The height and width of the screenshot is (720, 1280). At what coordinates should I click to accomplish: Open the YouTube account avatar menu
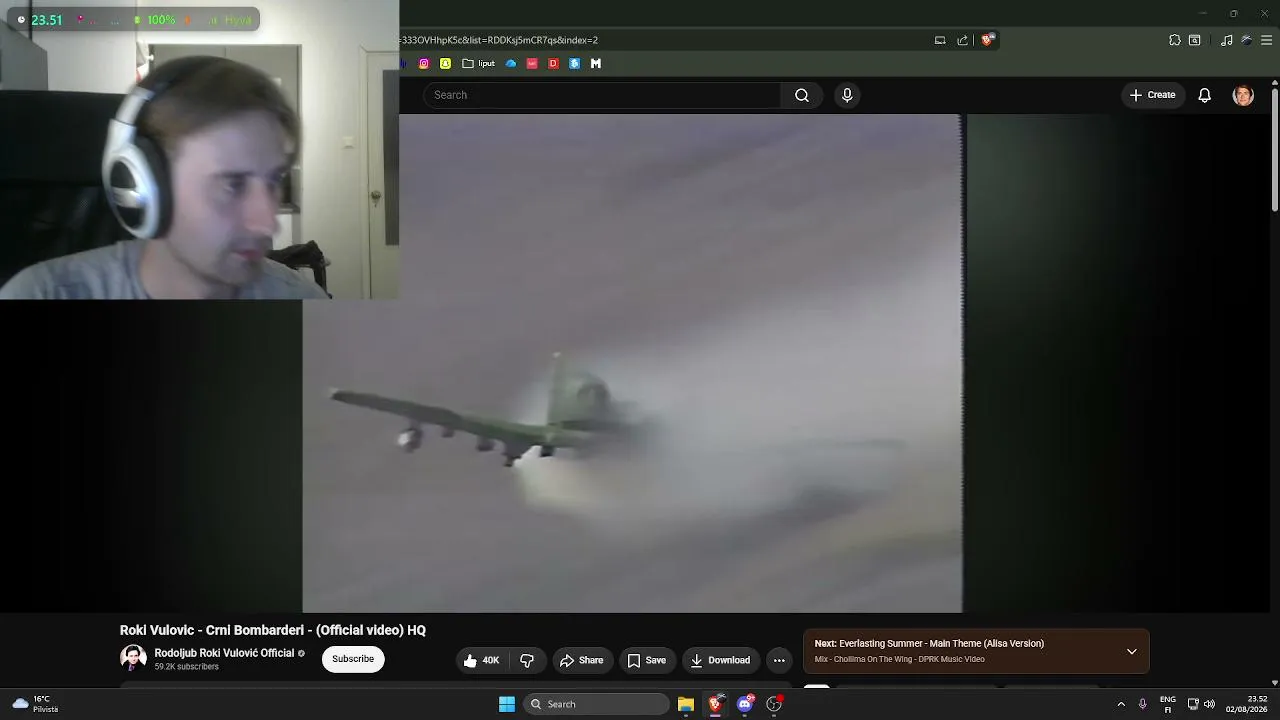[1243, 95]
